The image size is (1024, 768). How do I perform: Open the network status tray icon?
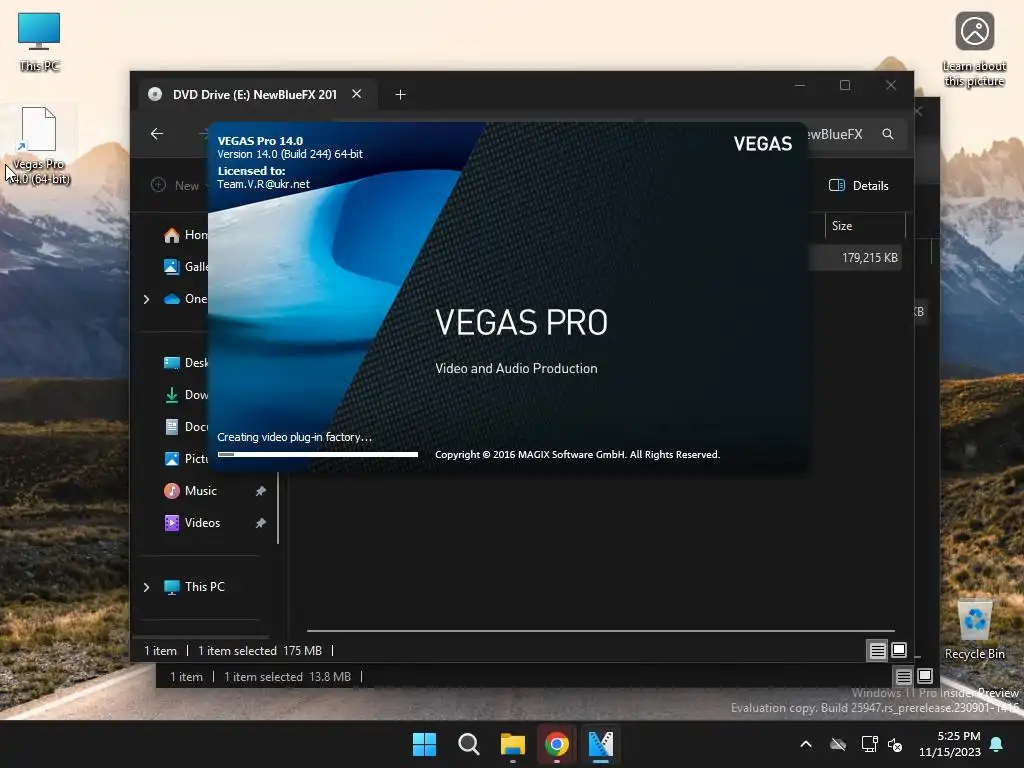click(869, 744)
